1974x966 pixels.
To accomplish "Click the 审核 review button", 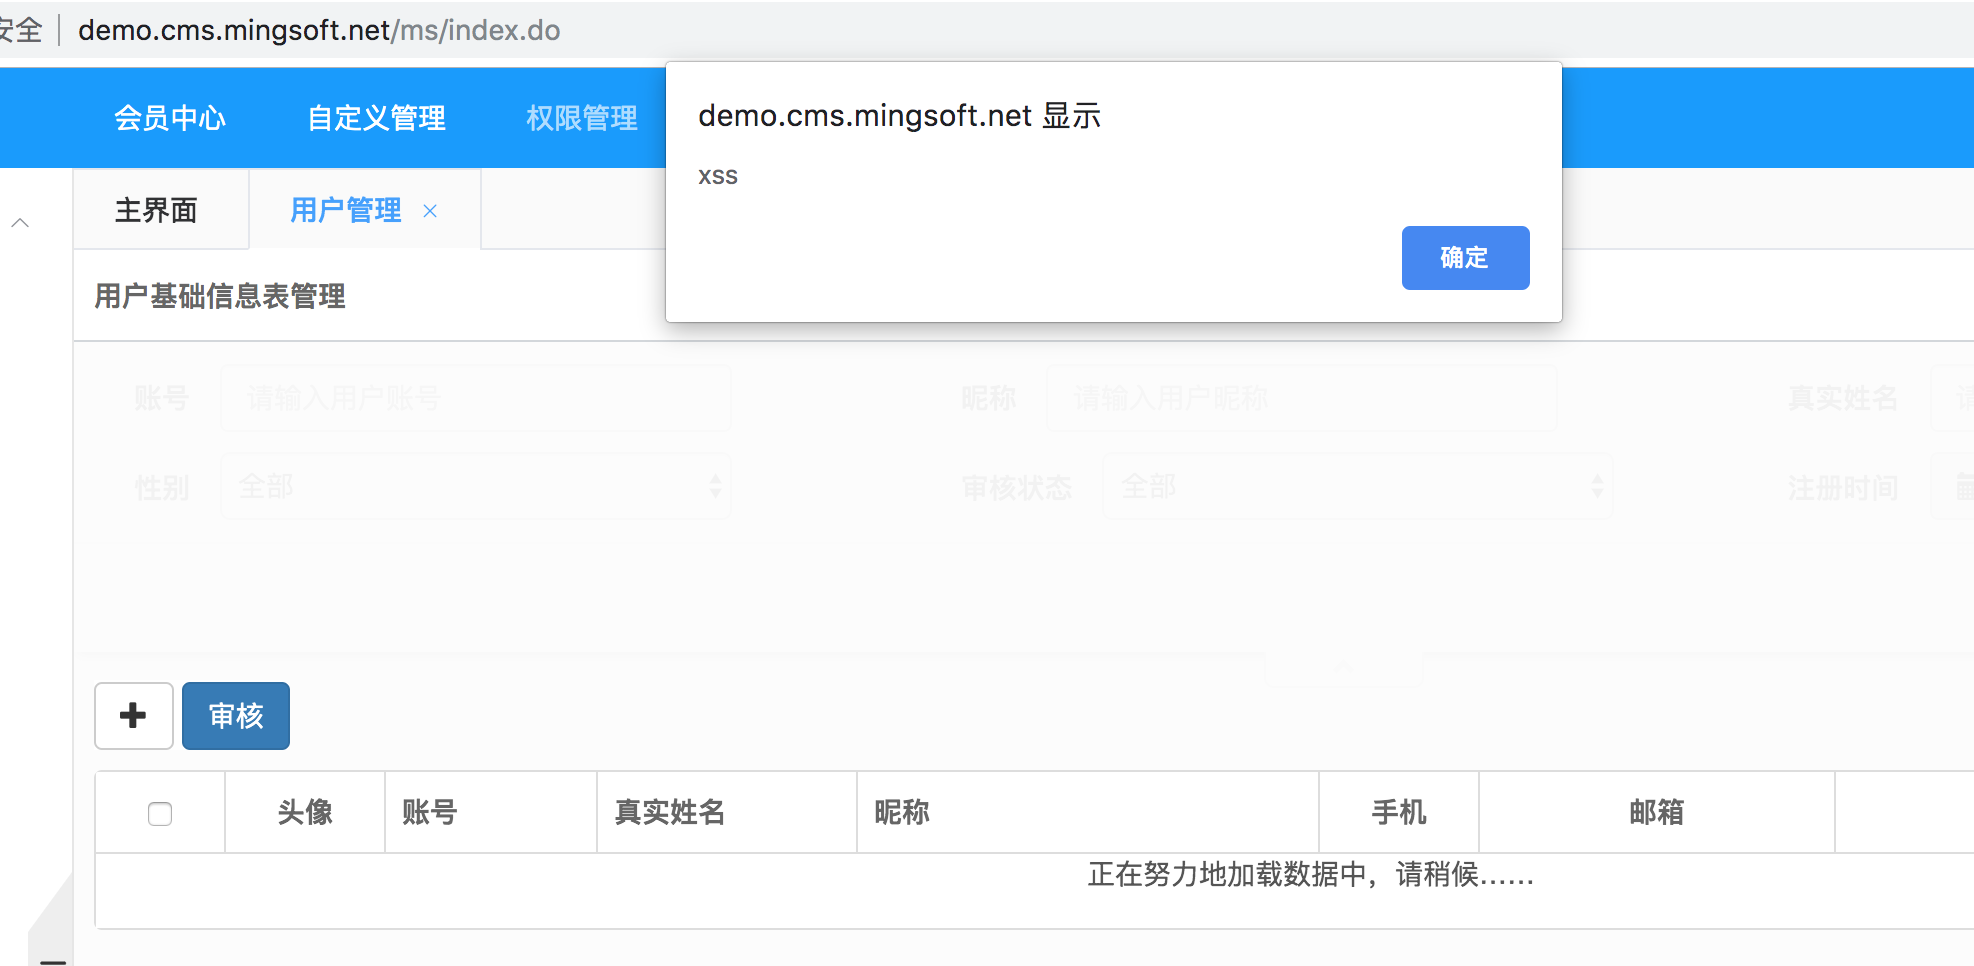I will pos(235,715).
